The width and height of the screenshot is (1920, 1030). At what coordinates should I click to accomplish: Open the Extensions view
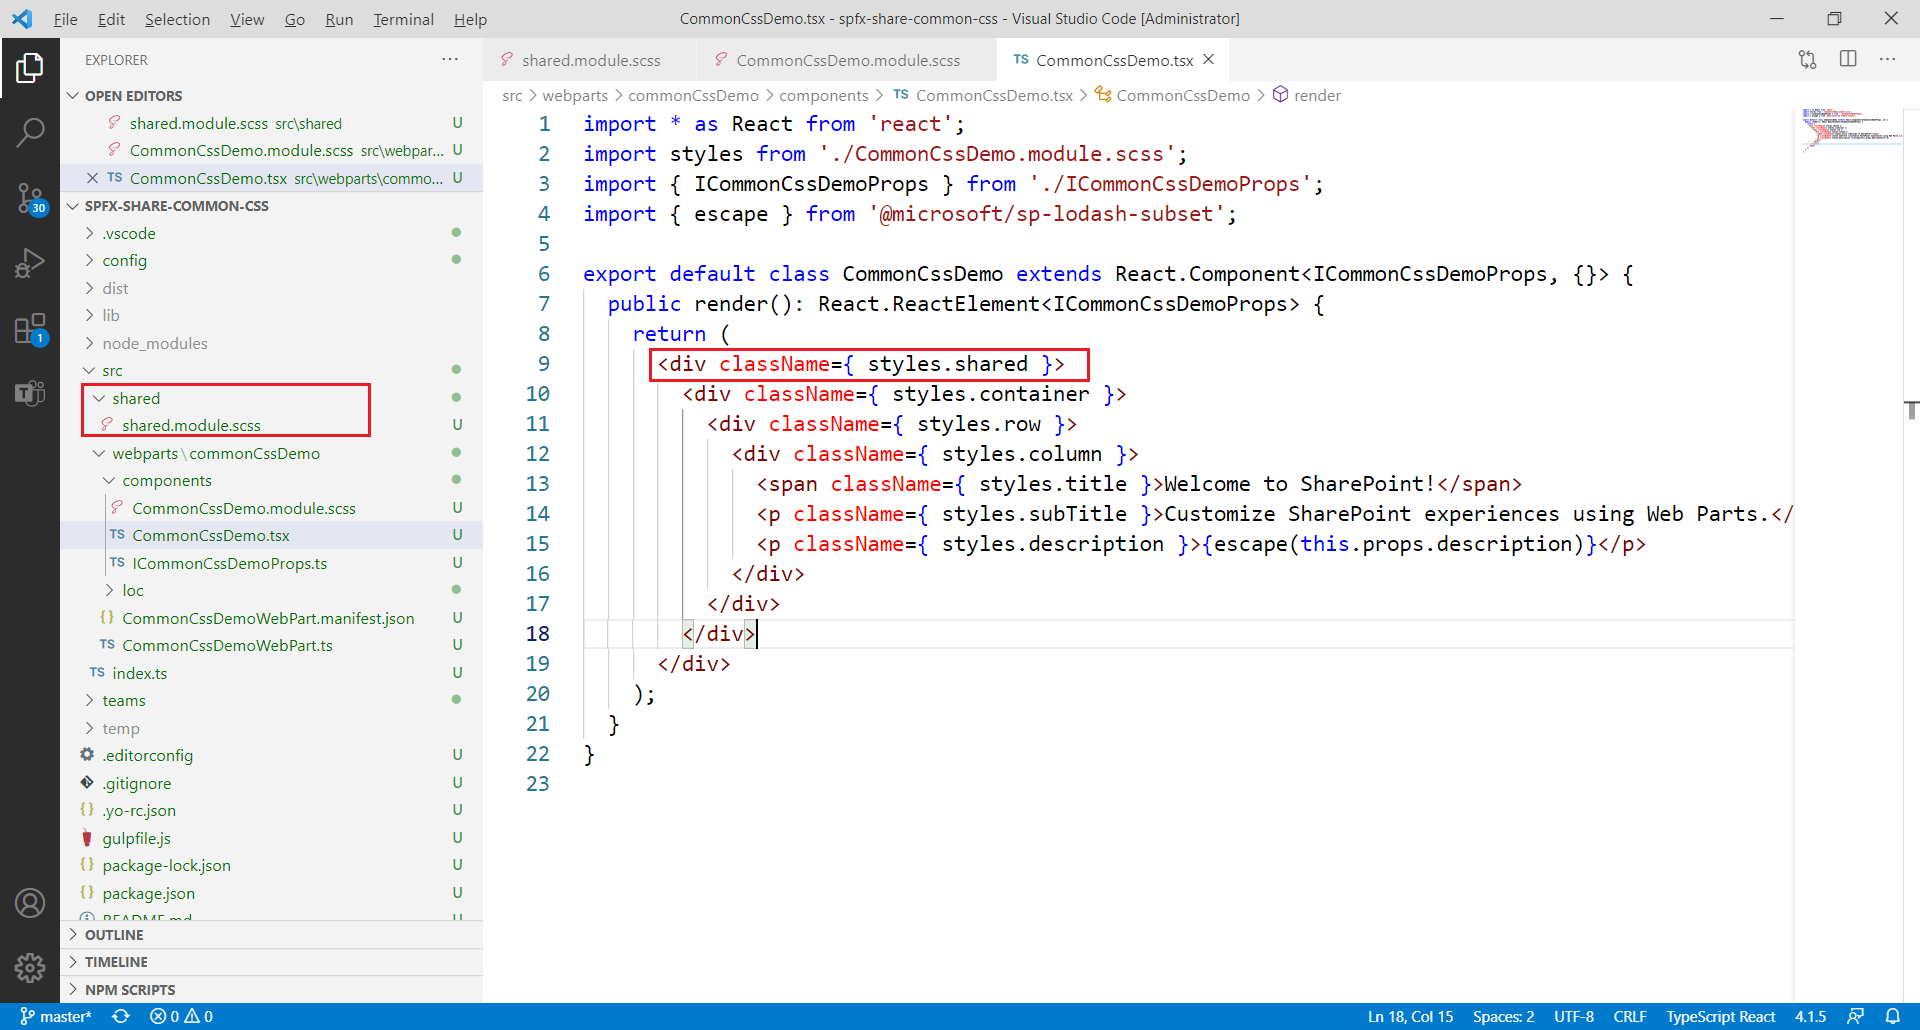[x=30, y=329]
